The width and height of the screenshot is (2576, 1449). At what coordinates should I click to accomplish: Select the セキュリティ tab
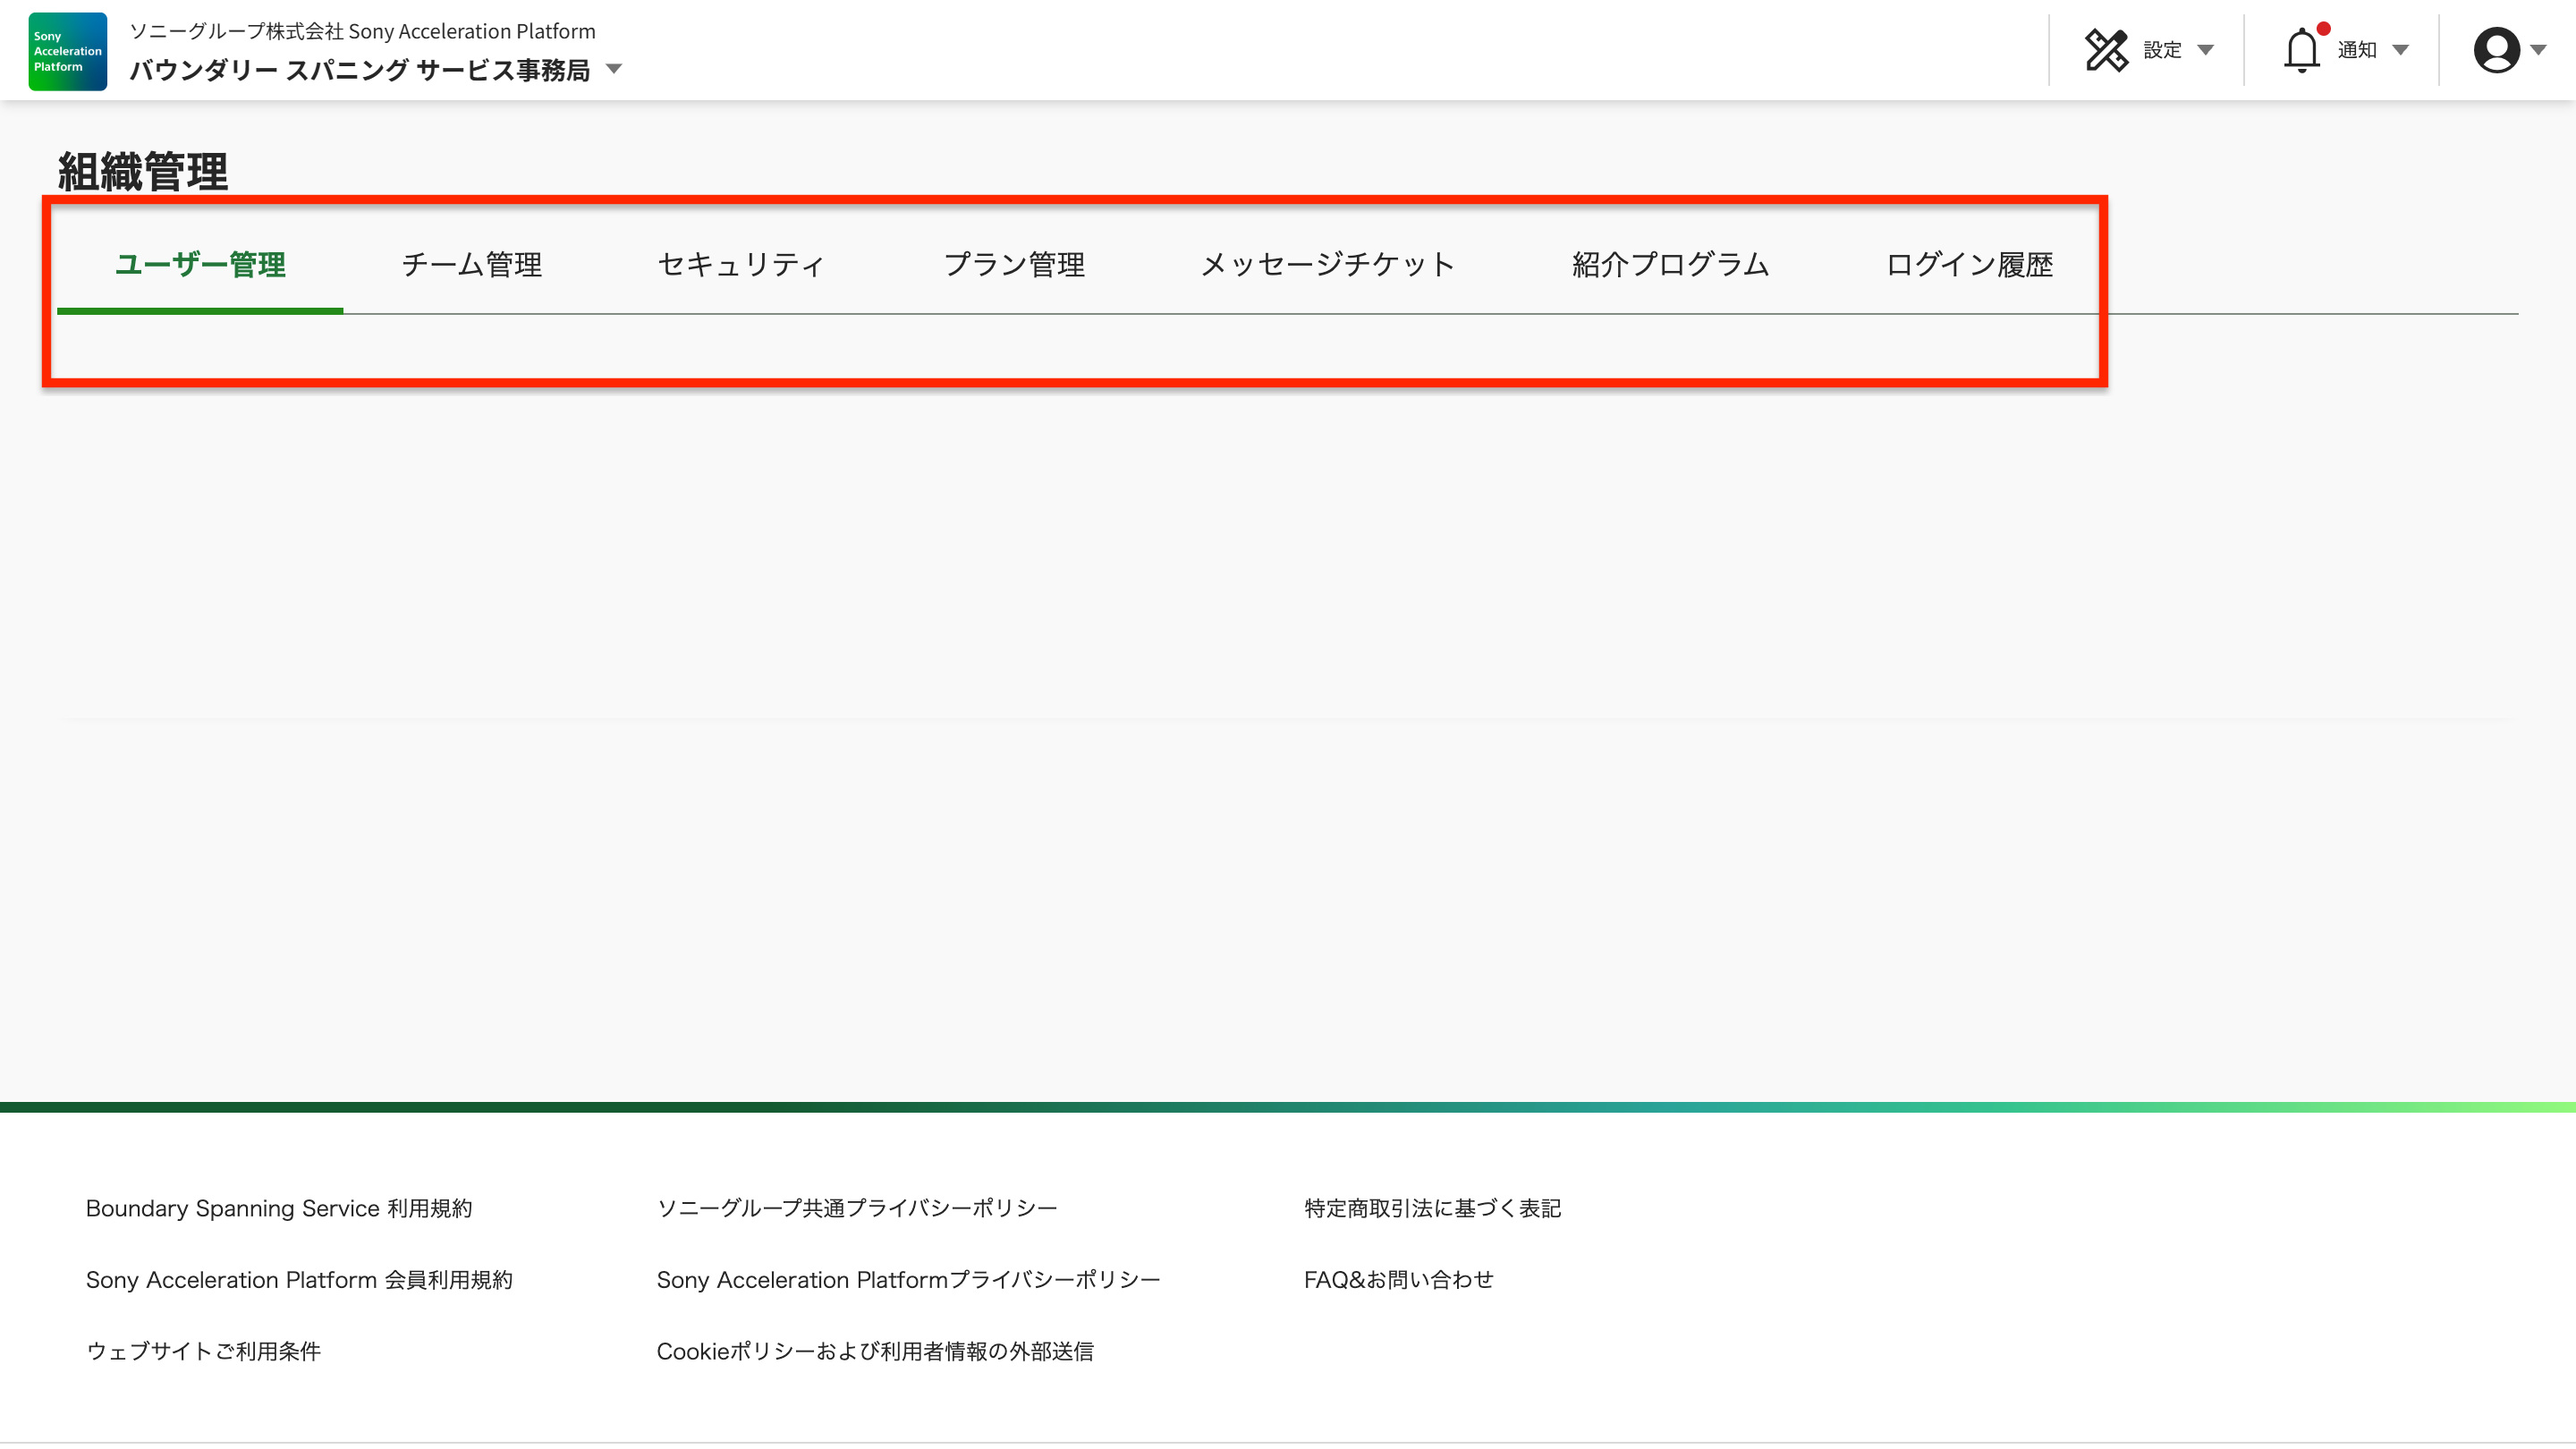pyautogui.click(x=740, y=264)
